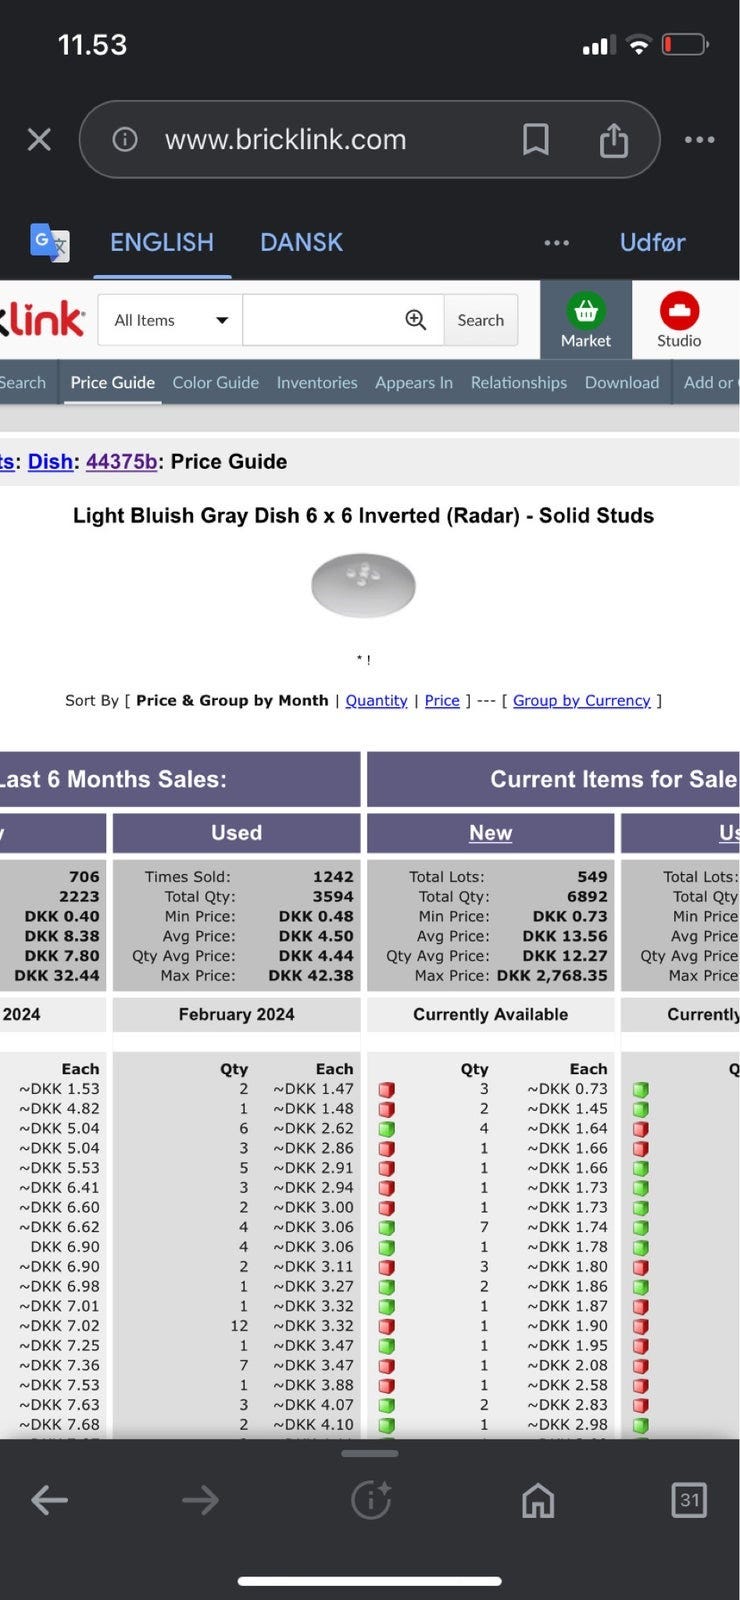Tap the share icon in address bar
740x1600 pixels.
(613, 140)
